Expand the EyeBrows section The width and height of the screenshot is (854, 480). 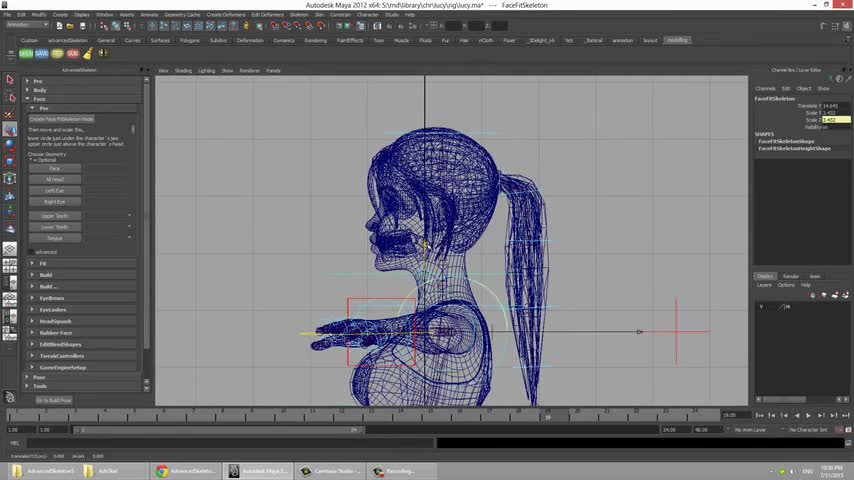52,298
